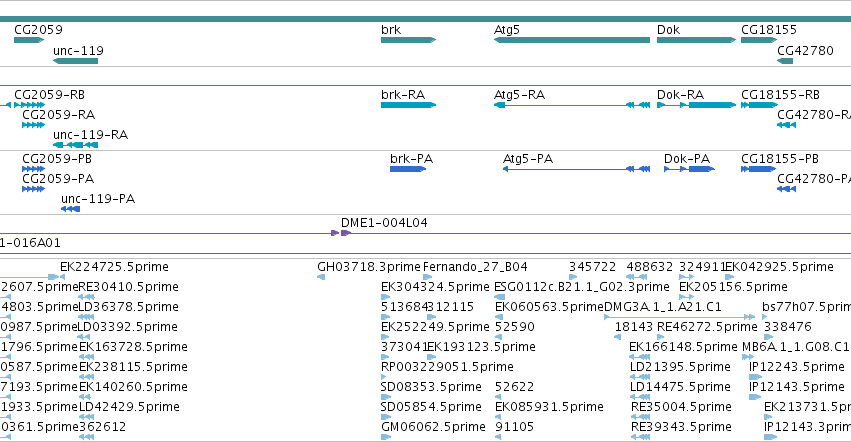The height and width of the screenshot is (442, 851).
Task: Select the LD14475.5prime EST label
Action: 680,387
